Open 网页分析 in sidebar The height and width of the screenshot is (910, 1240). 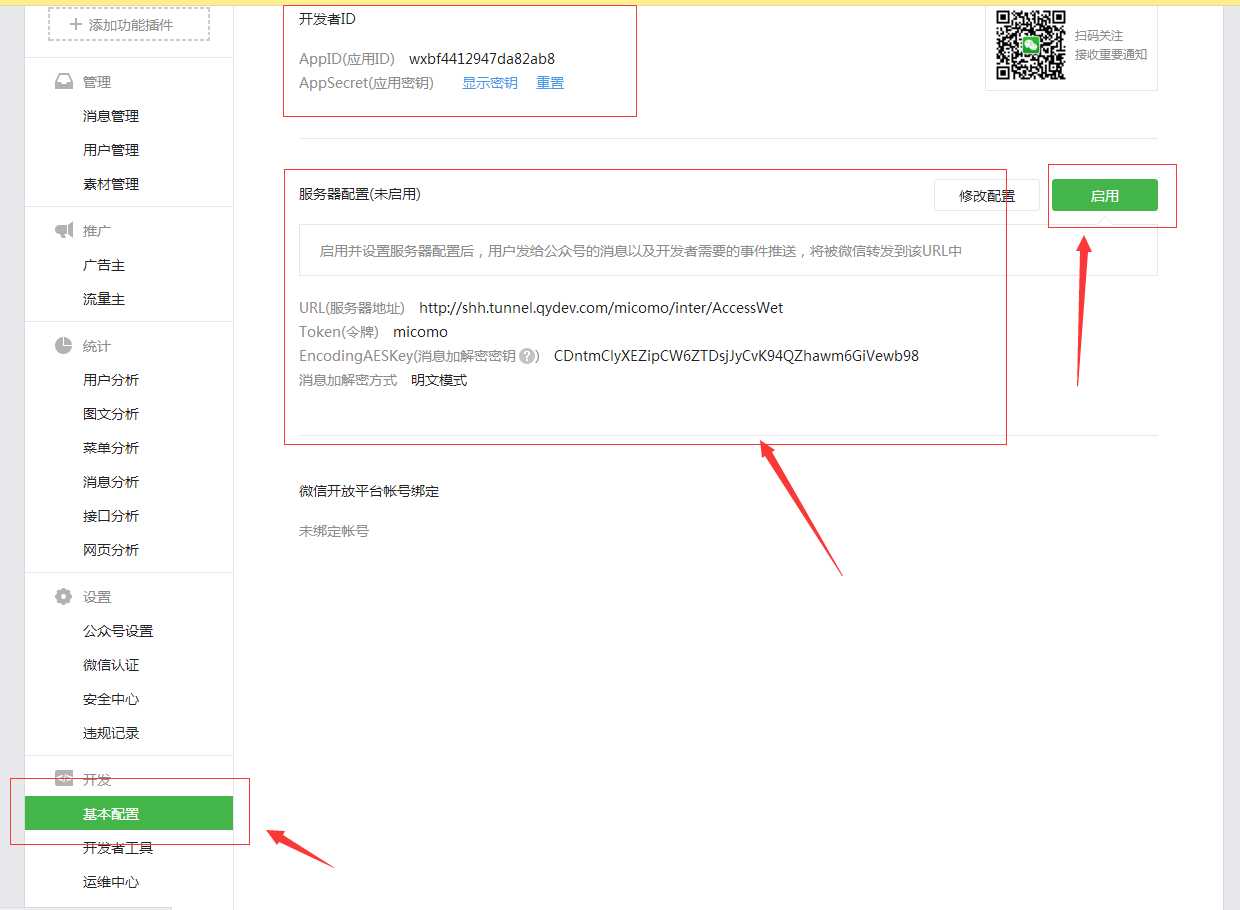click(x=111, y=550)
